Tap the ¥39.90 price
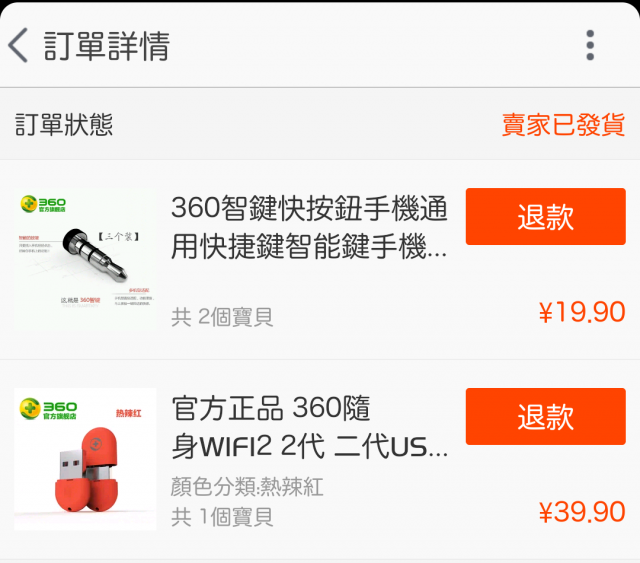This screenshot has width=640, height=563. [582, 512]
